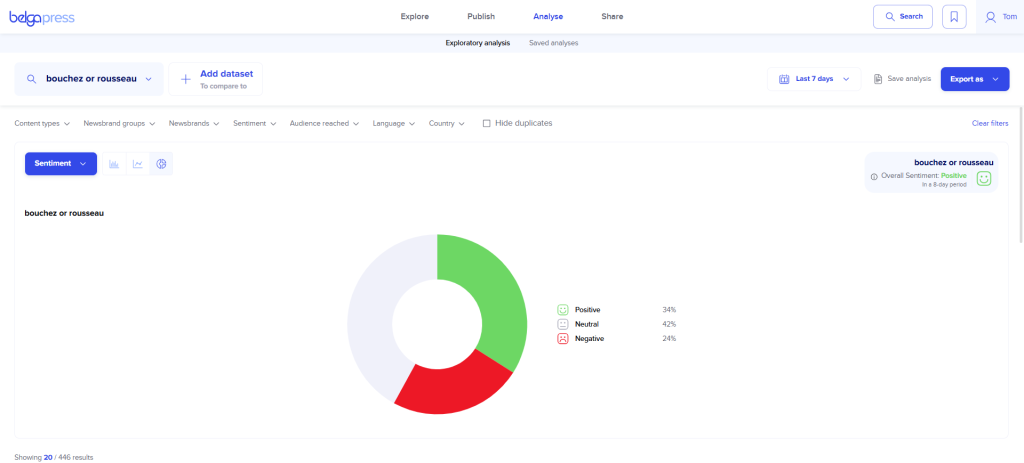Viewport: 1024px width, 463px height.
Task: Enable the Hide duplicates checkbox
Action: [487, 123]
